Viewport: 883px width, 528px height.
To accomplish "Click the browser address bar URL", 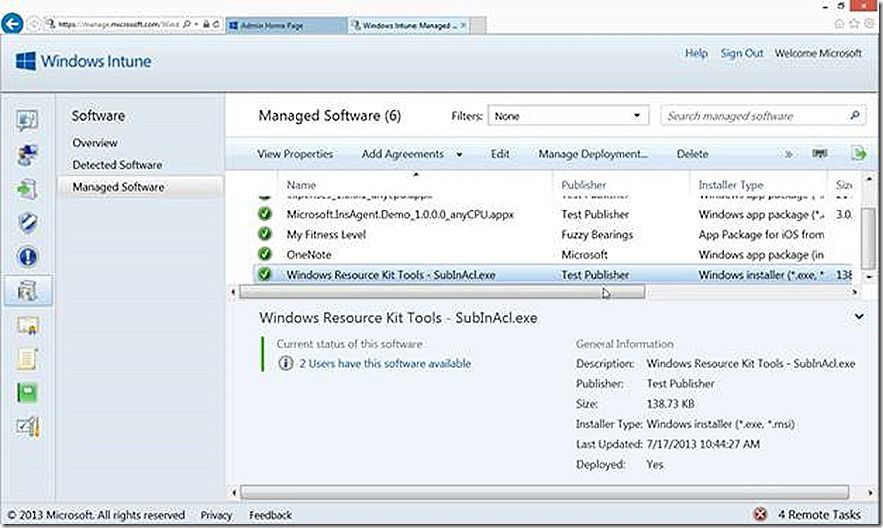I will coord(118,25).
